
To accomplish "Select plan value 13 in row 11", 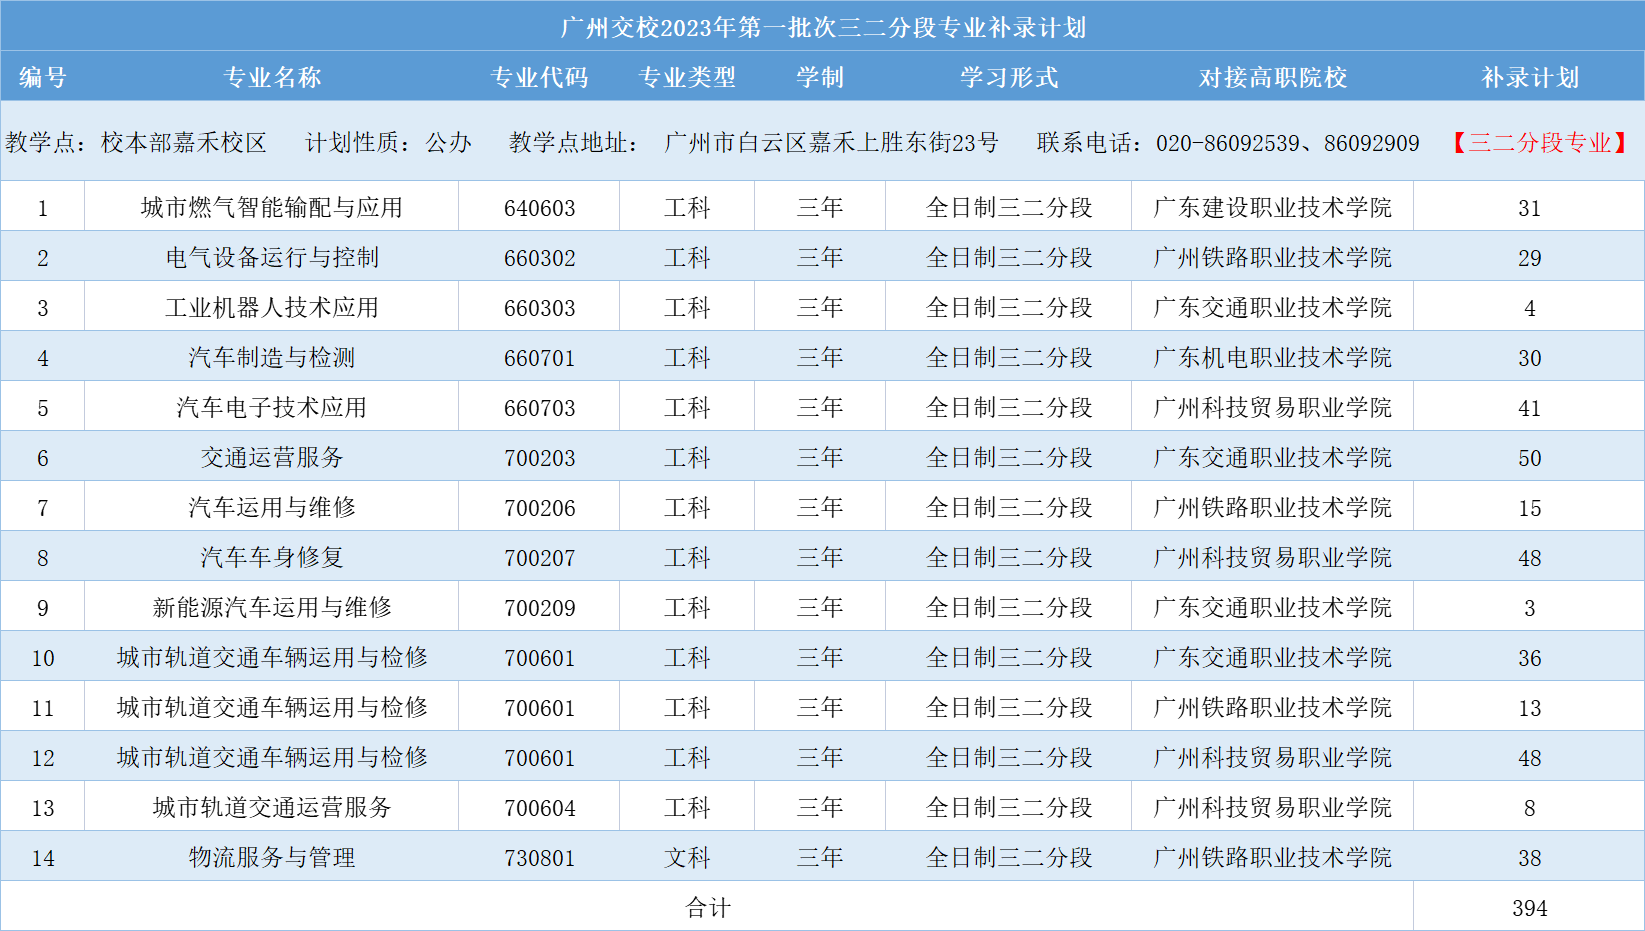I will [x=1530, y=708].
